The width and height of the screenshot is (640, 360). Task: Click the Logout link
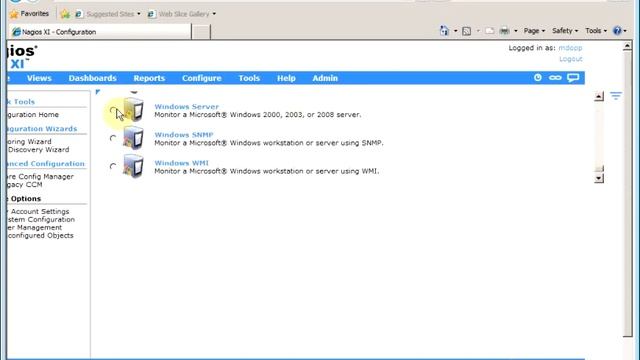tap(571, 59)
